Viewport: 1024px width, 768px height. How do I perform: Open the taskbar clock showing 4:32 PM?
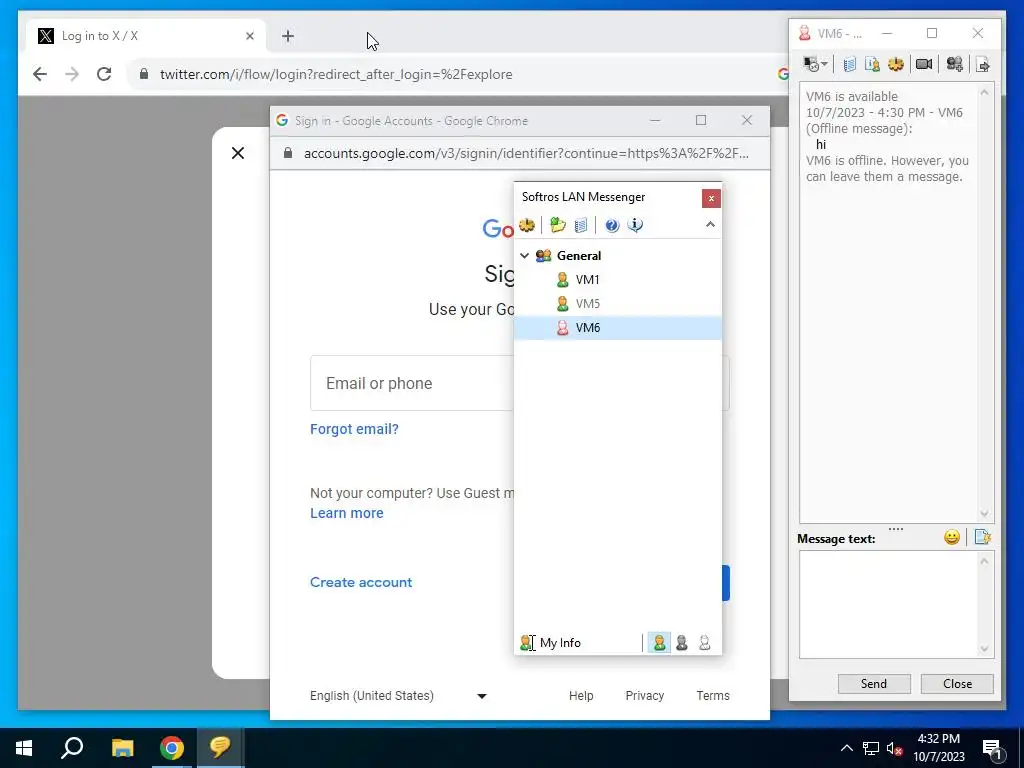938,748
